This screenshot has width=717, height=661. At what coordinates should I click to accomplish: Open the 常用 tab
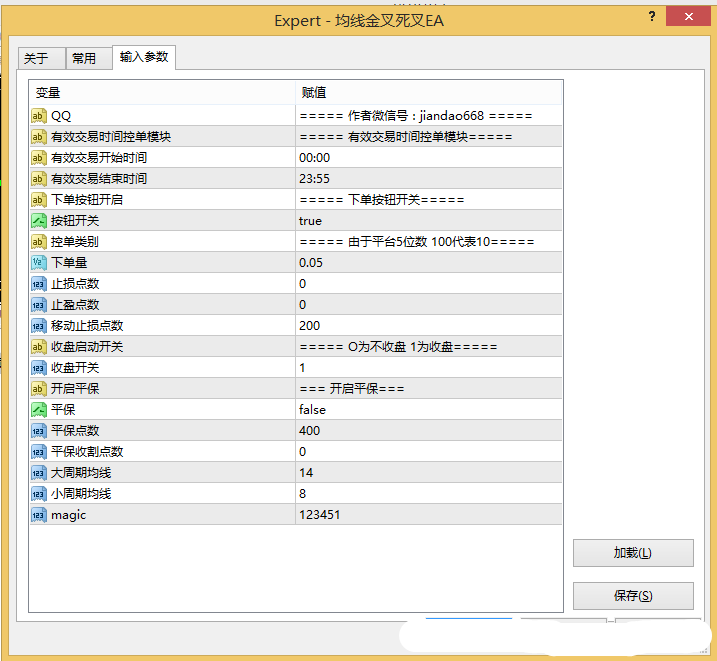coord(84,59)
